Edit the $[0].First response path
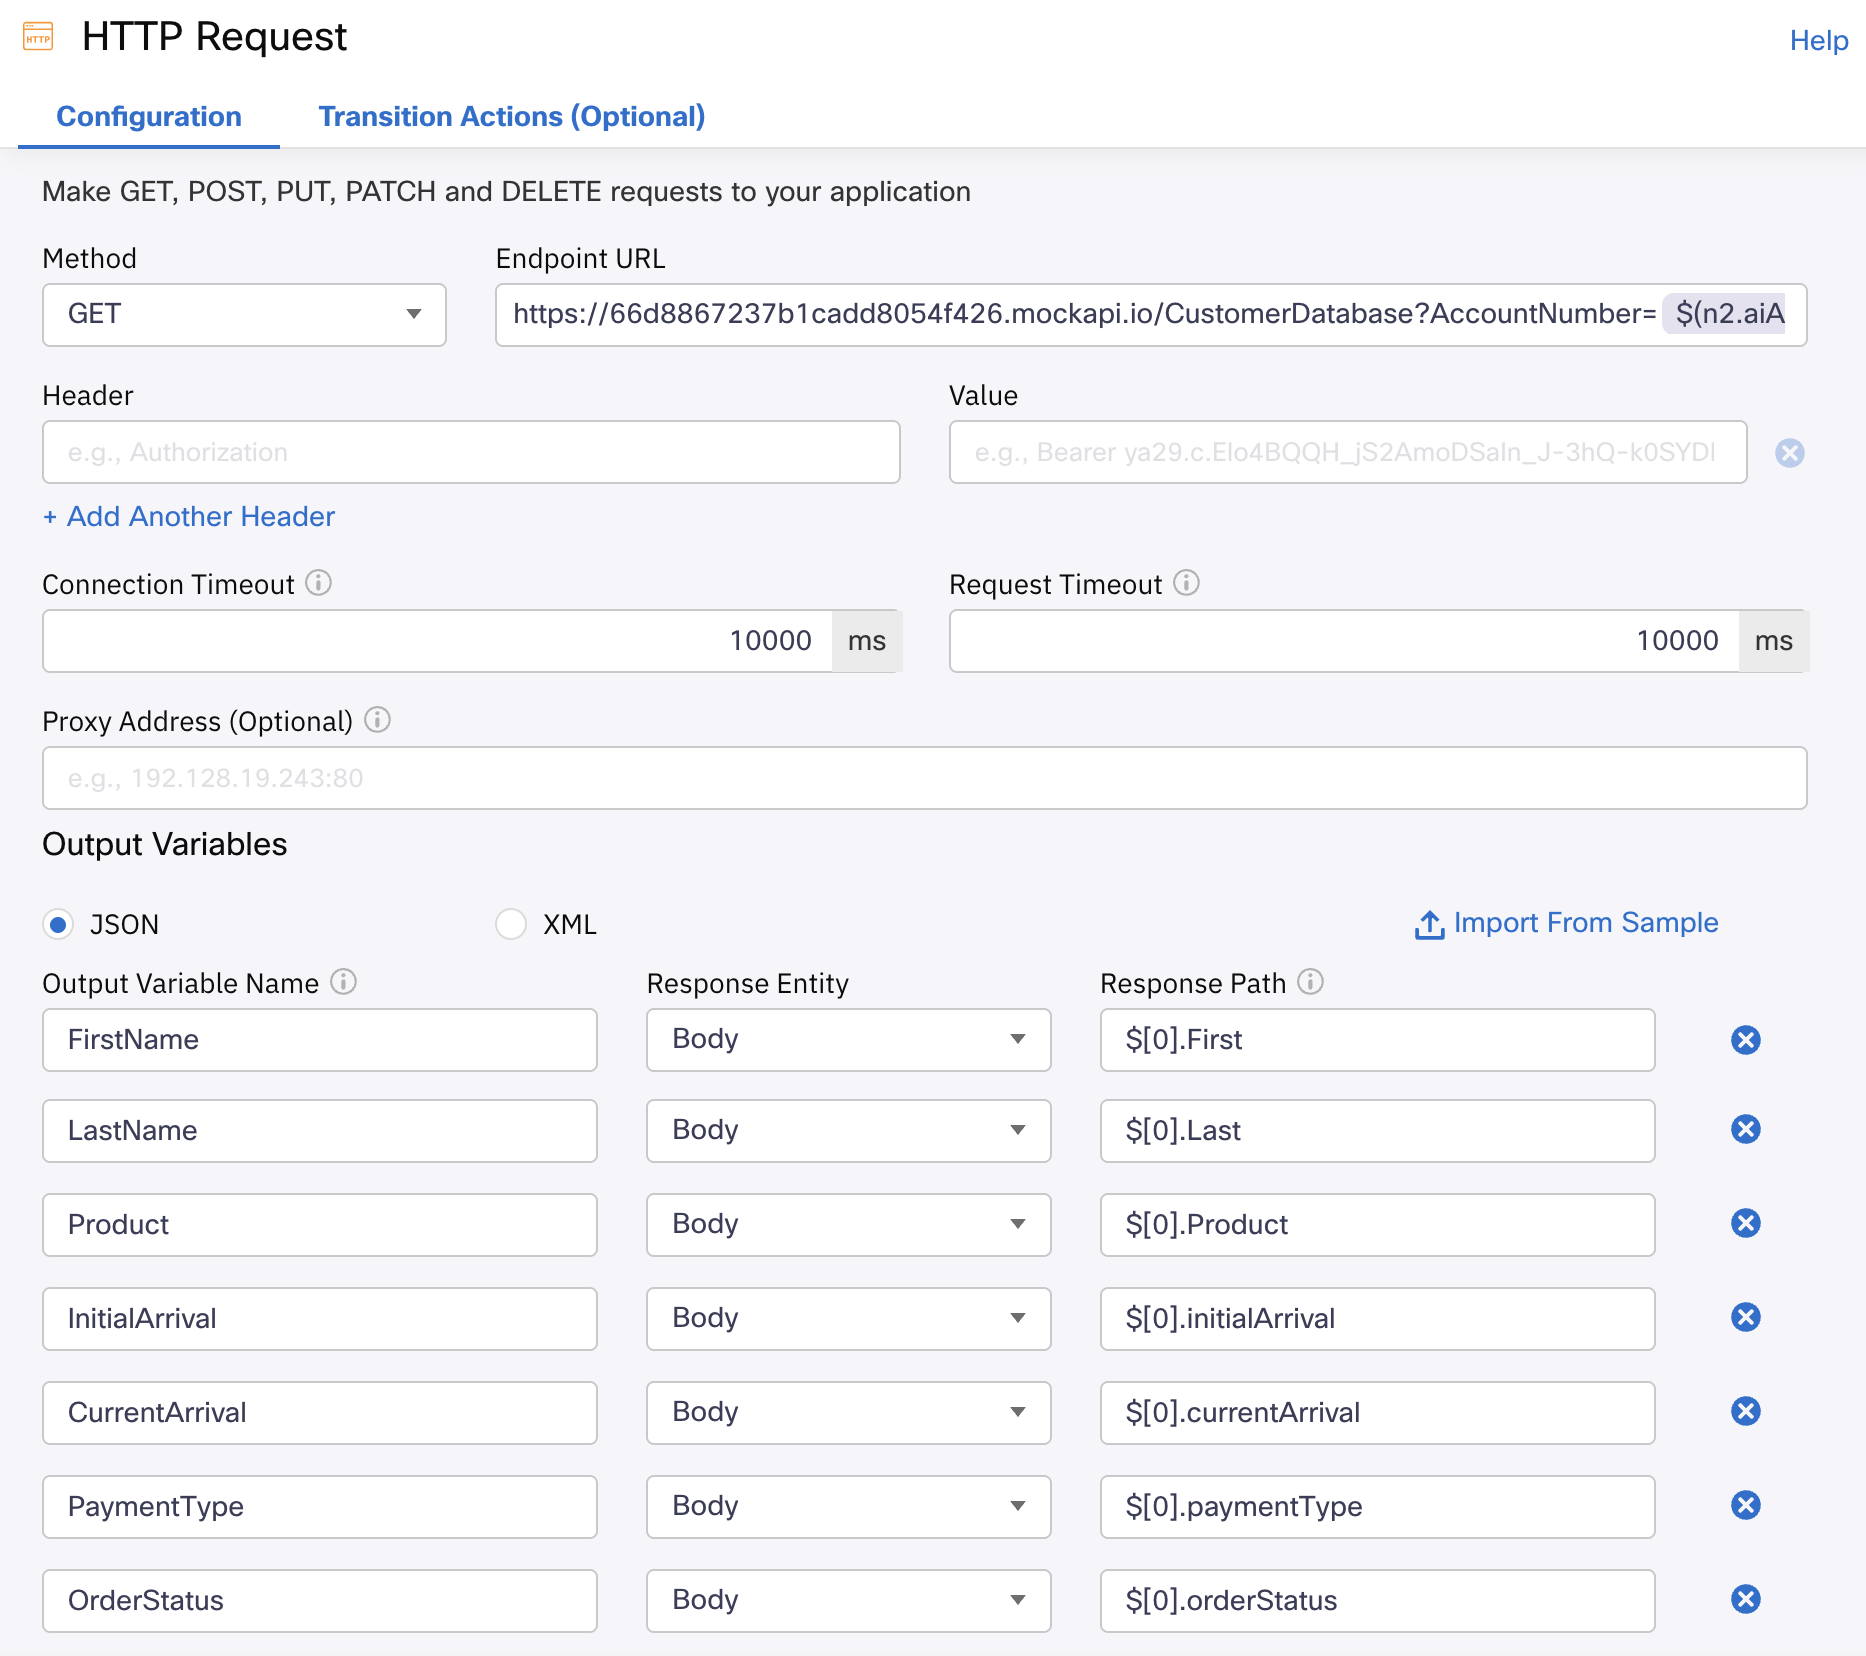The image size is (1866, 1656). pyautogui.click(x=1378, y=1040)
